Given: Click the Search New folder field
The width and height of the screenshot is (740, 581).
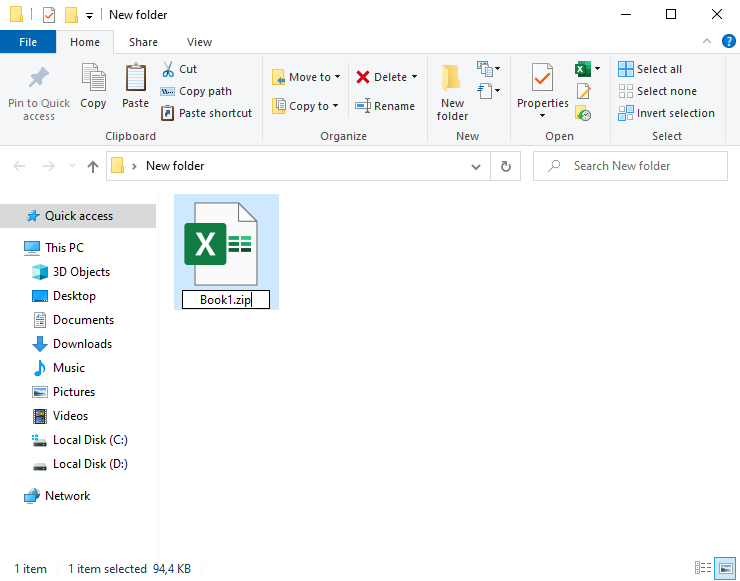Looking at the screenshot, I should pos(631,166).
